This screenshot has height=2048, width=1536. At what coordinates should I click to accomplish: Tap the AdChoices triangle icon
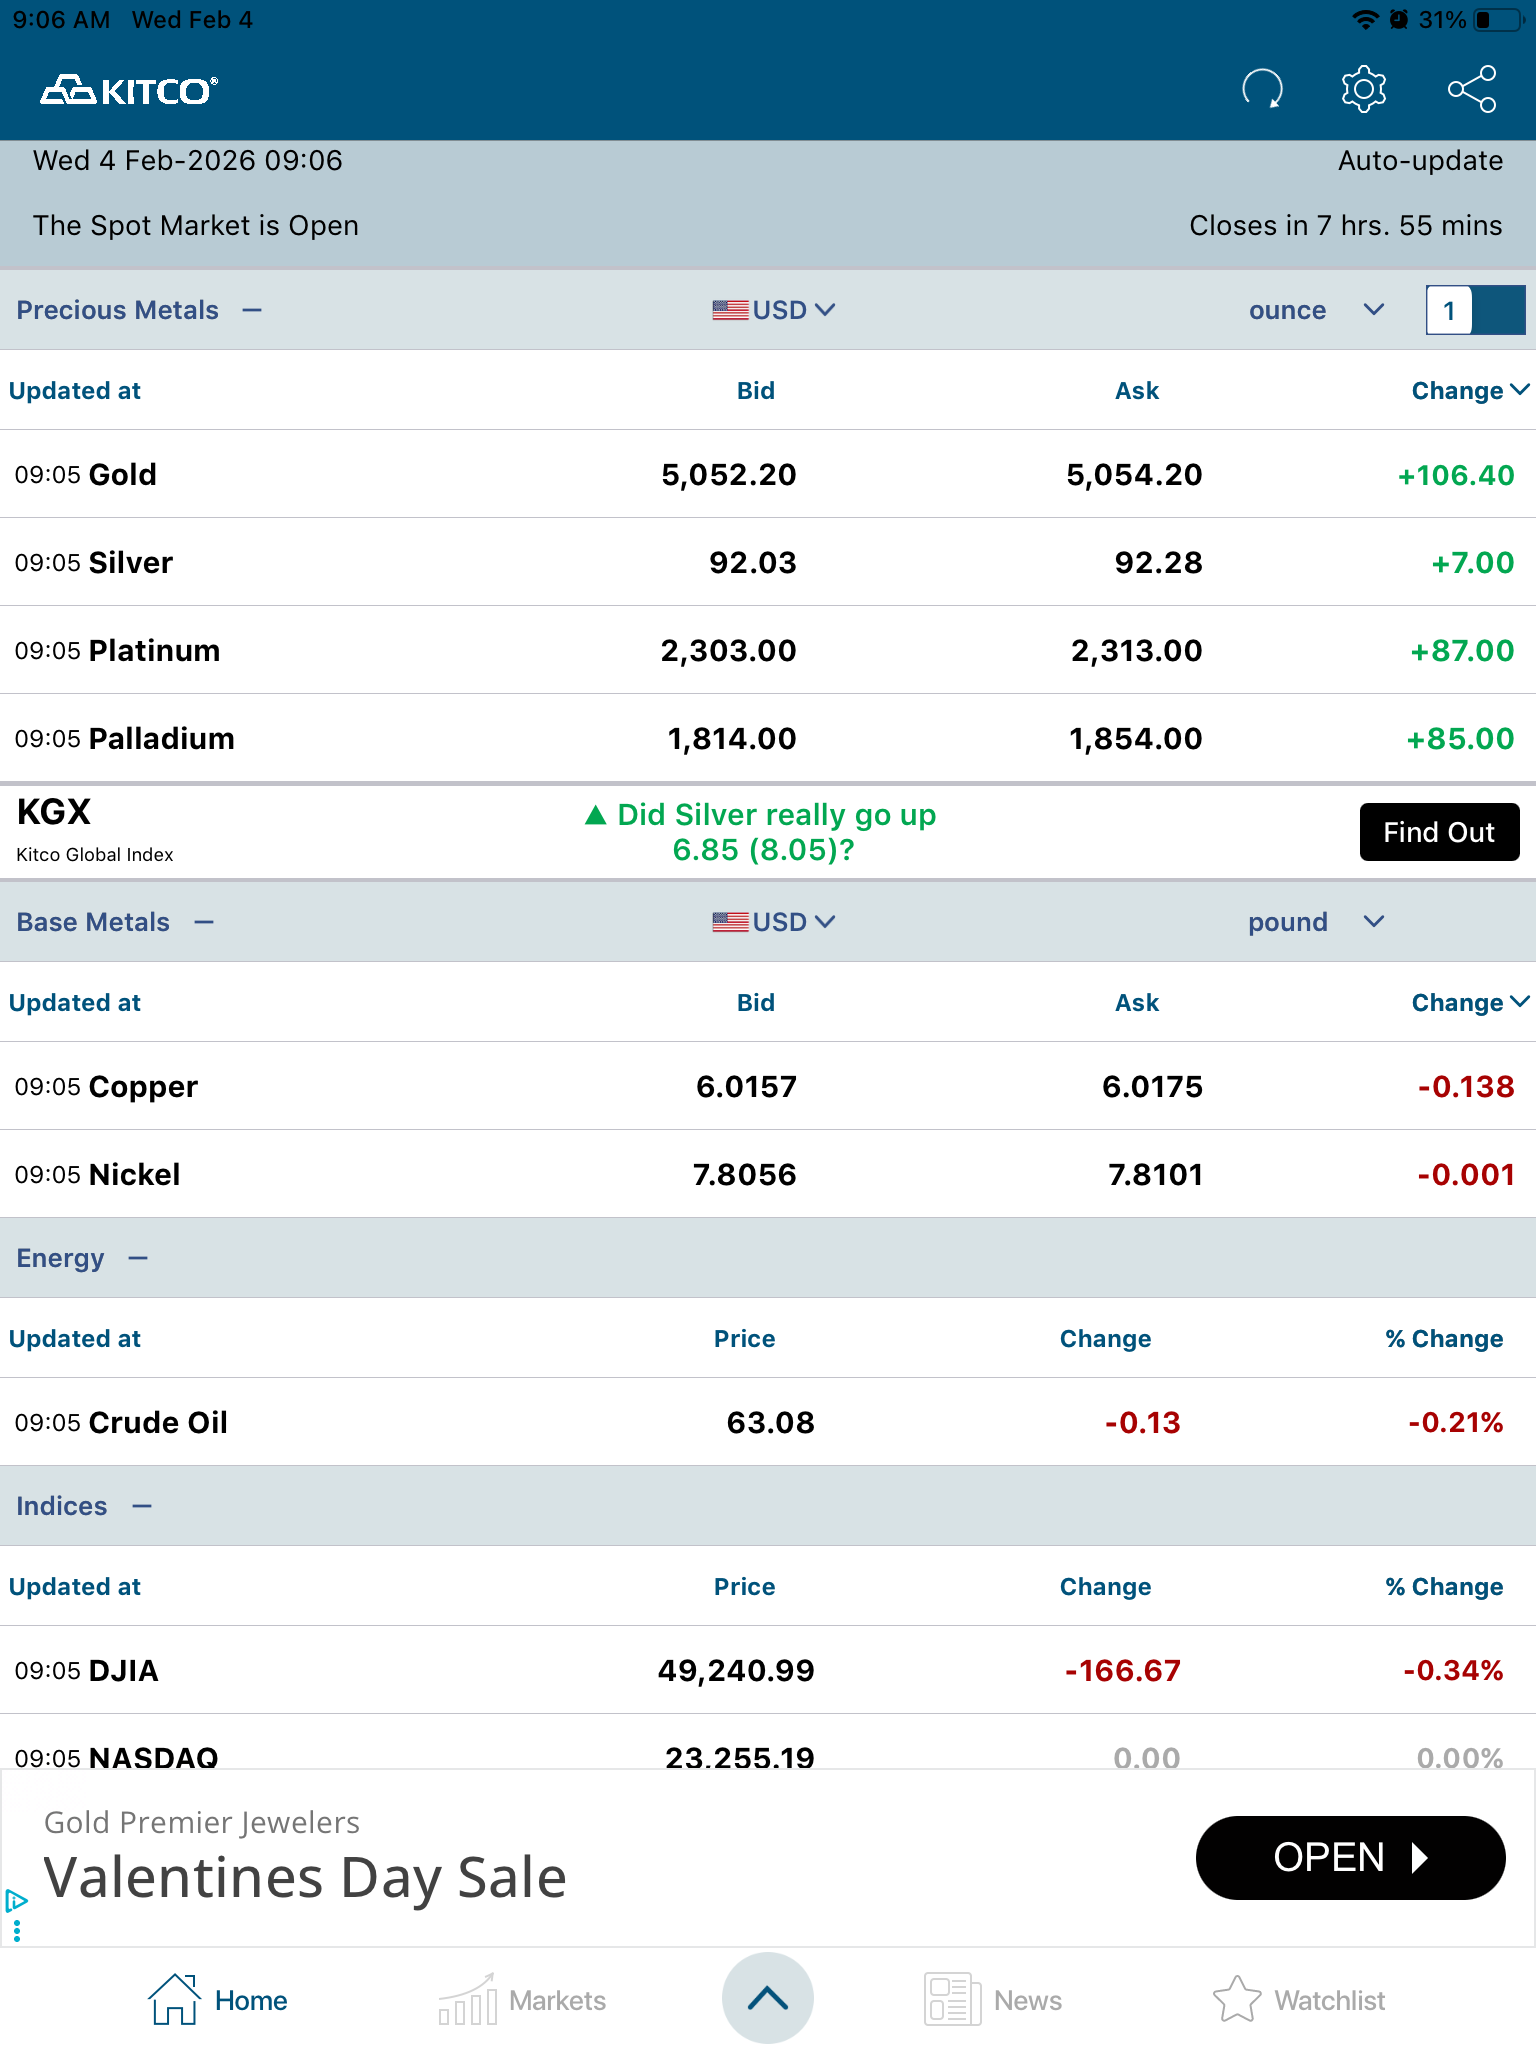16,1900
